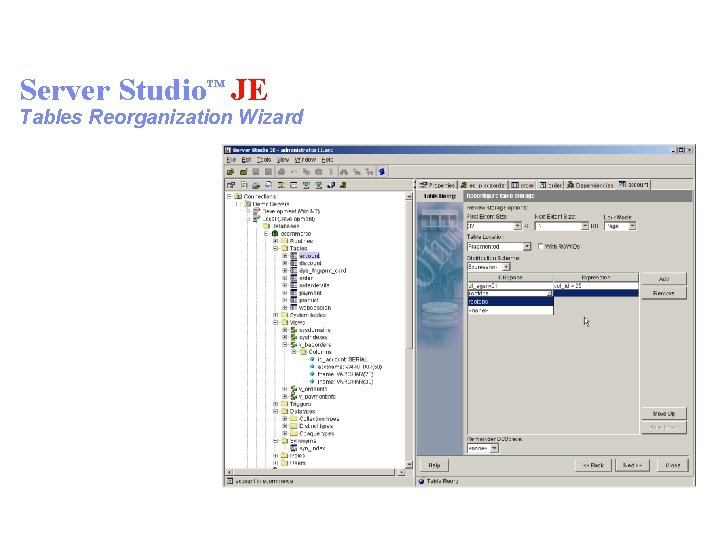
Task: Click the binoculars find icon in the toolbar
Action: click(343, 172)
